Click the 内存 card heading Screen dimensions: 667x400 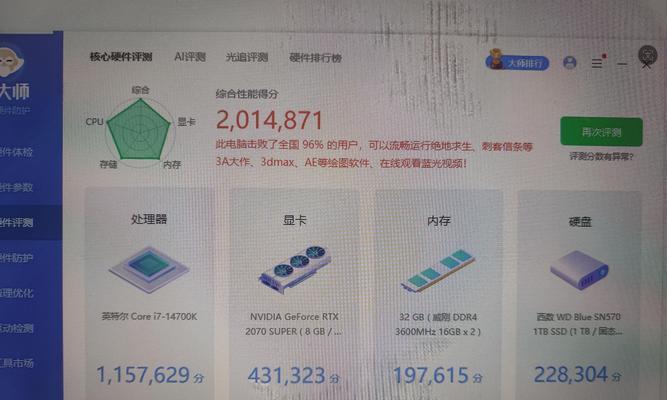tap(439, 221)
